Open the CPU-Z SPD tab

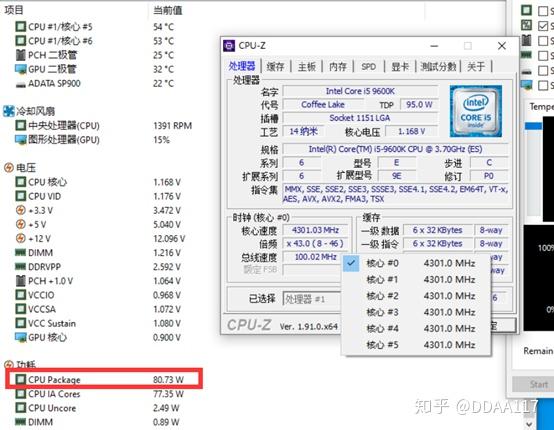[x=369, y=66]
